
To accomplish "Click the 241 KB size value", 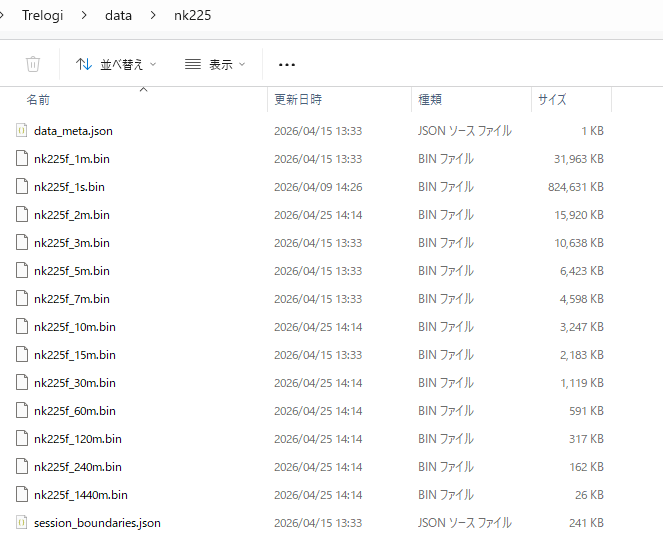I will (586, 523).
